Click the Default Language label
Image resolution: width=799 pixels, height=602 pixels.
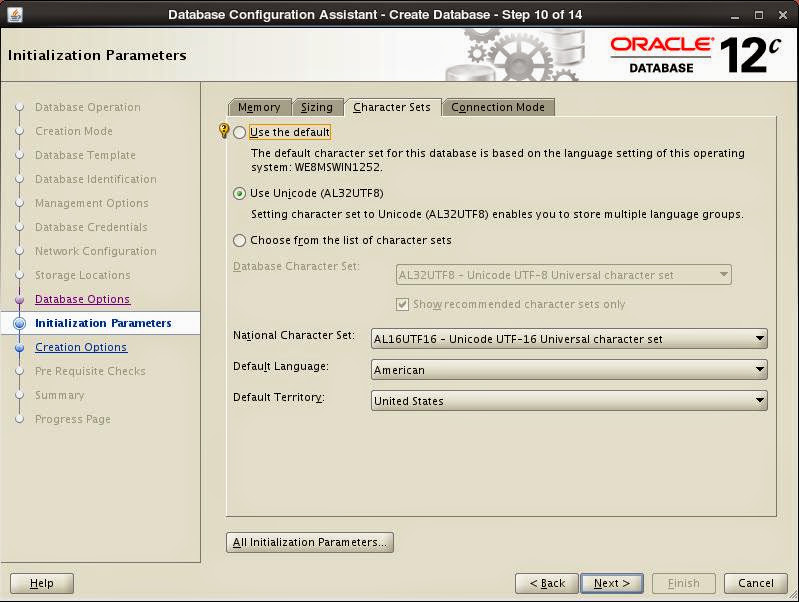point(281,367)
